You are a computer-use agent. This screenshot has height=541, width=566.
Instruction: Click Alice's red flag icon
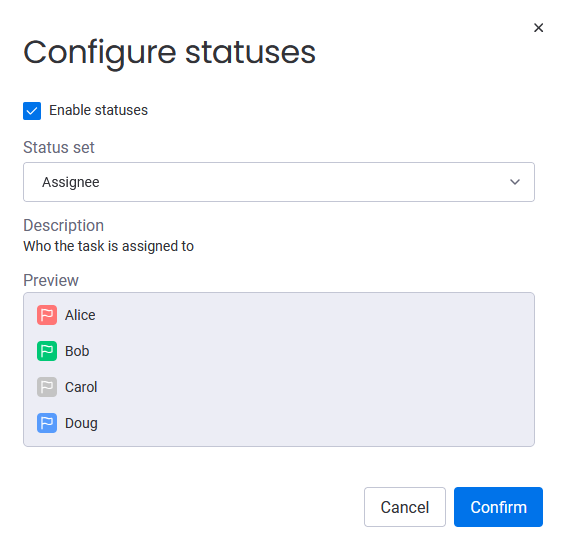[x=47, y=315]
